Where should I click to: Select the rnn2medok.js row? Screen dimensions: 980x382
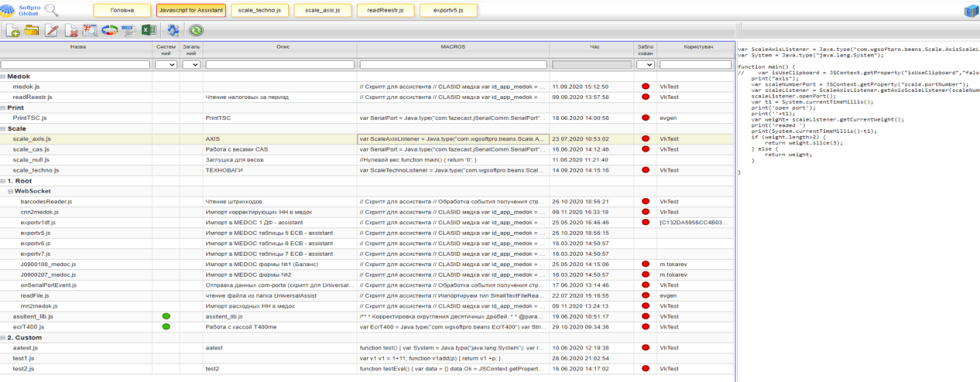pos(368,306)
